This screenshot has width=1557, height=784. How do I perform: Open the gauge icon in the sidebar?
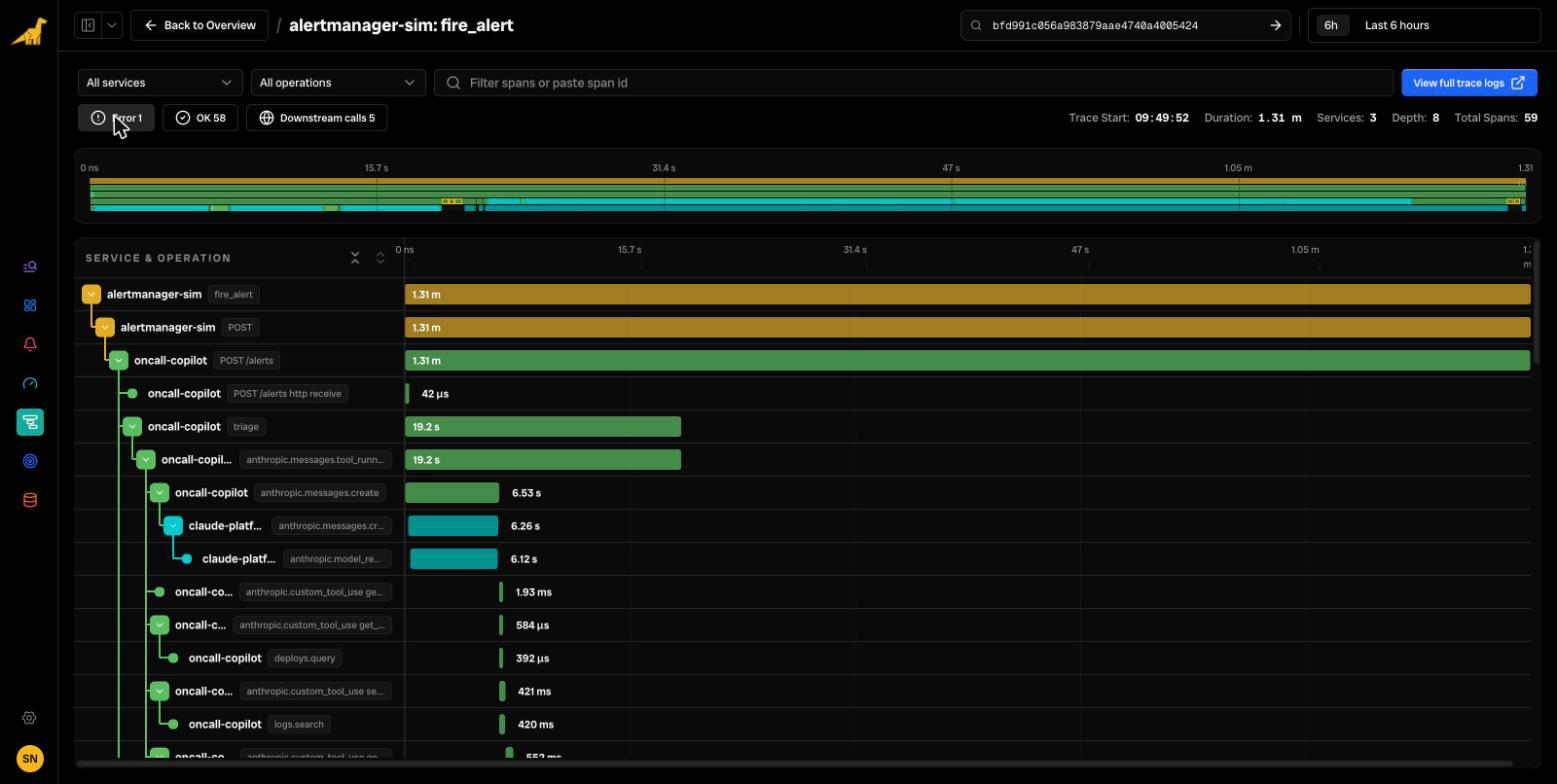(30, 383)
